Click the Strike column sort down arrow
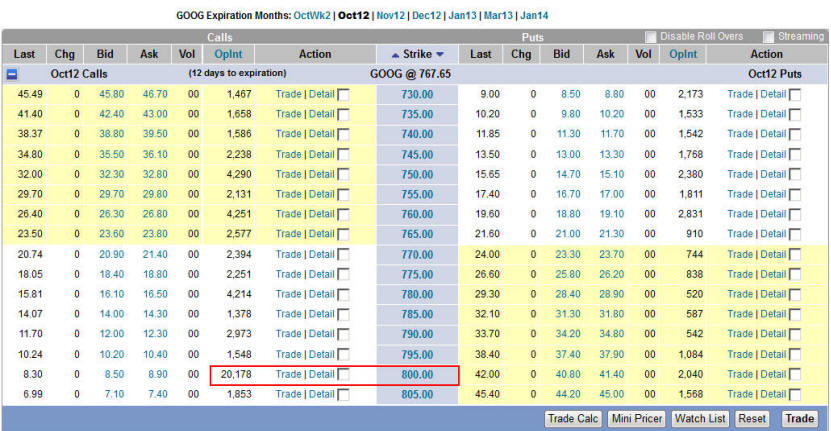 439,54
